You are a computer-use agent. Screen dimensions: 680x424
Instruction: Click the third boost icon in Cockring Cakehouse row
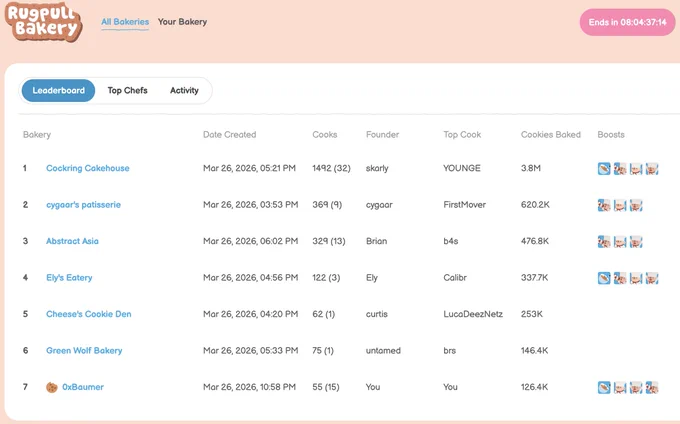pyautogui.click(x=636, y=169)
